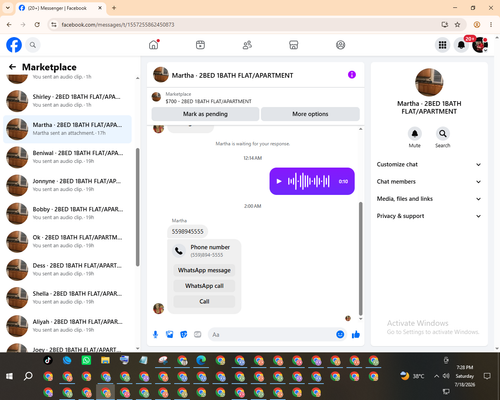The image size is (500, 400).
Task: Open the Bobby conversation
Action: (67, 213)
